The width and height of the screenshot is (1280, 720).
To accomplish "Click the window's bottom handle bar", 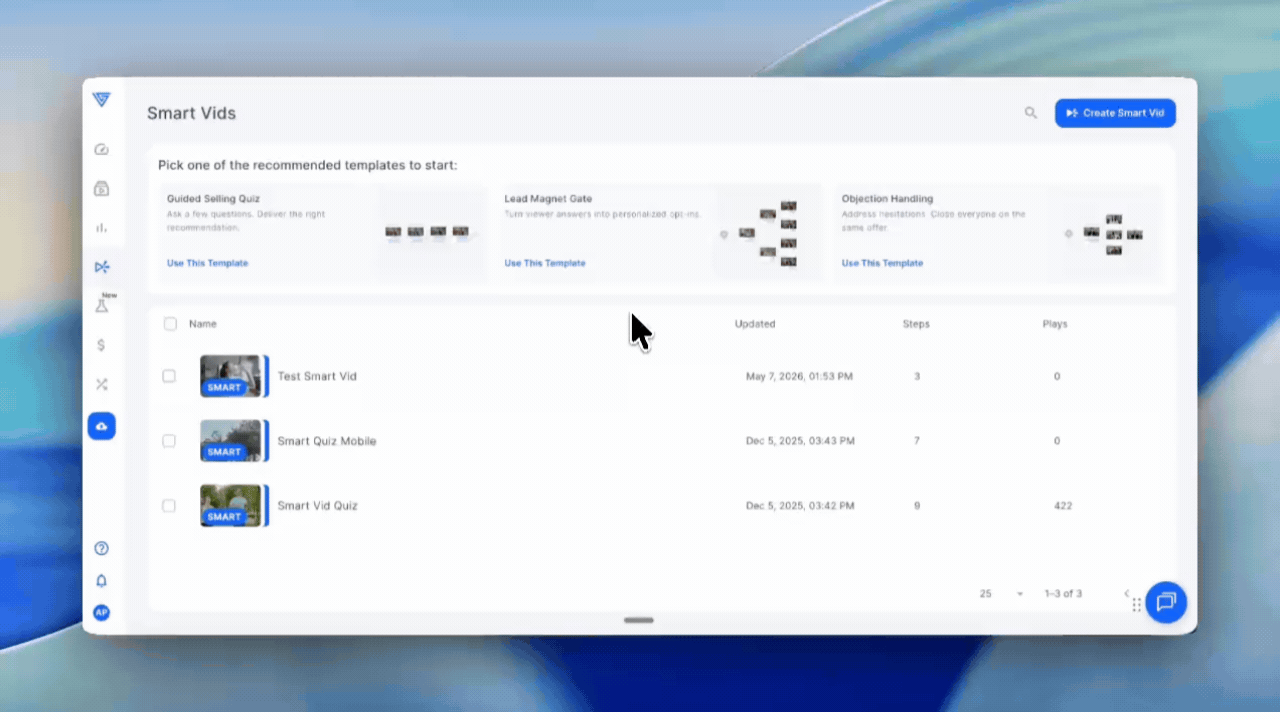I will pyautogui.click(x=639, y=620).
